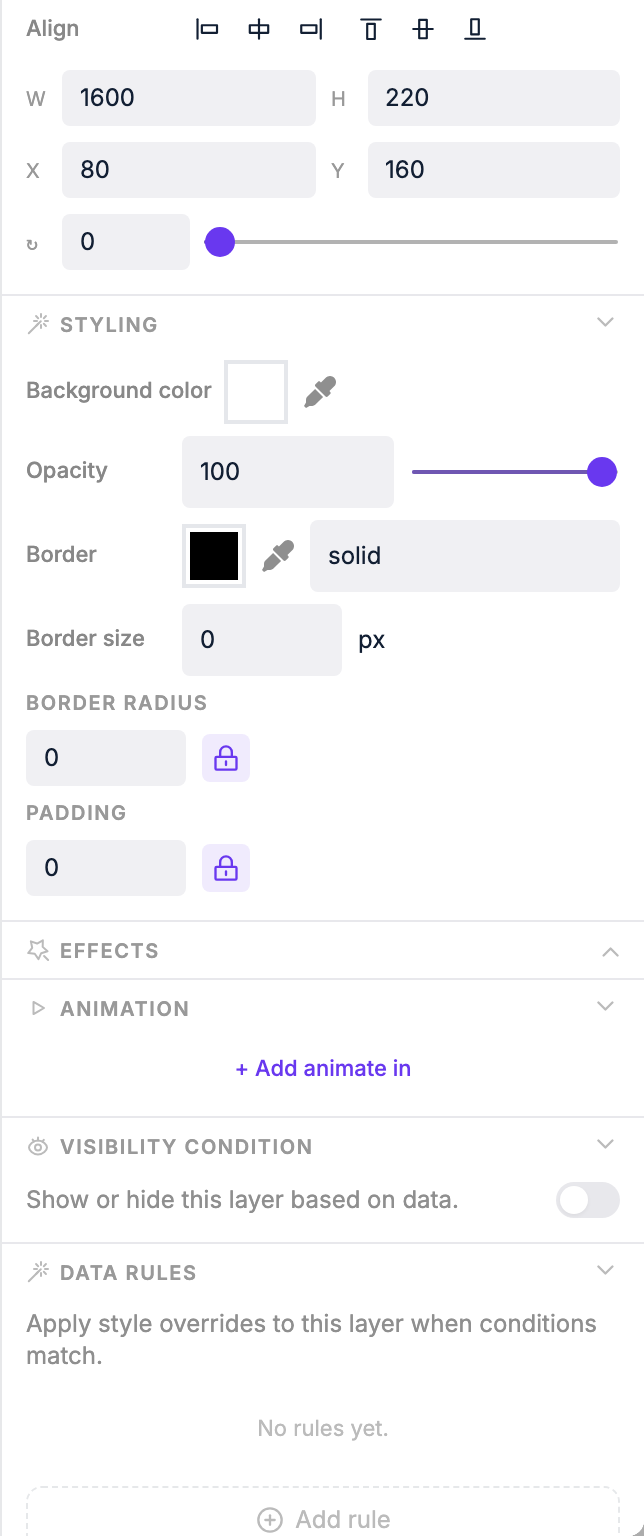The height and width of the screenshot is (1536, 644).
Task: Pick a border color with the eyedropper
Action: tap(279, 556)
